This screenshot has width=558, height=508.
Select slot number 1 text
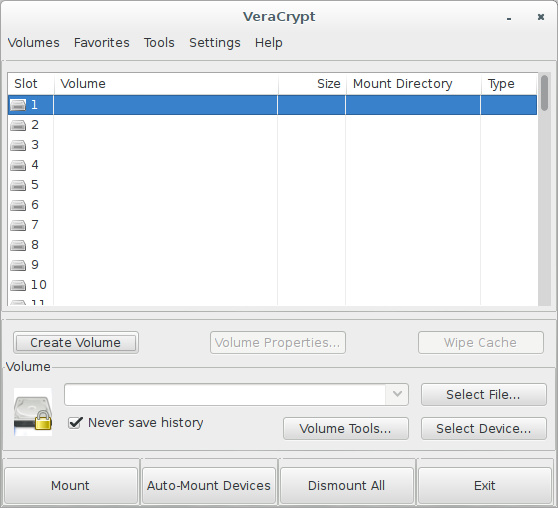click(x=35, y=105)
